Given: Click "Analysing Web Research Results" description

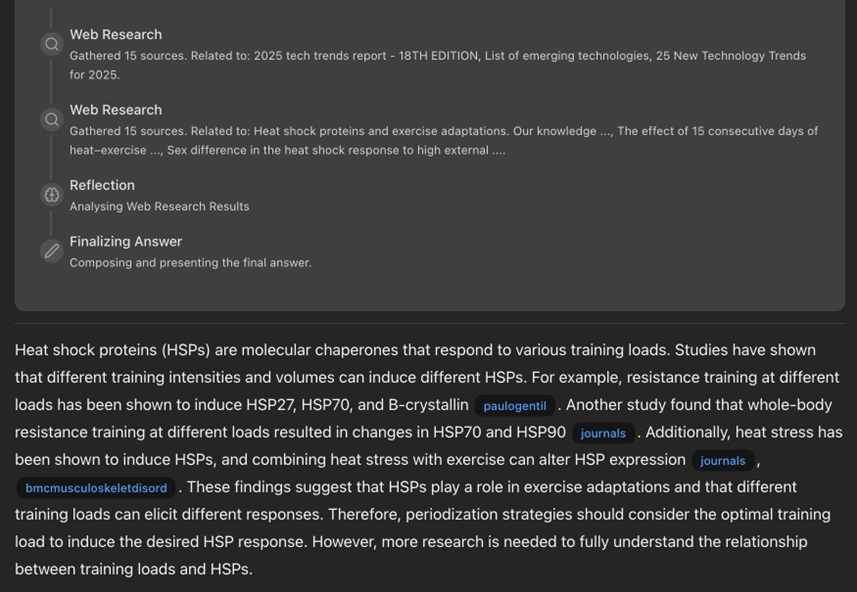Looking at the screenshot, I should 159,206.
